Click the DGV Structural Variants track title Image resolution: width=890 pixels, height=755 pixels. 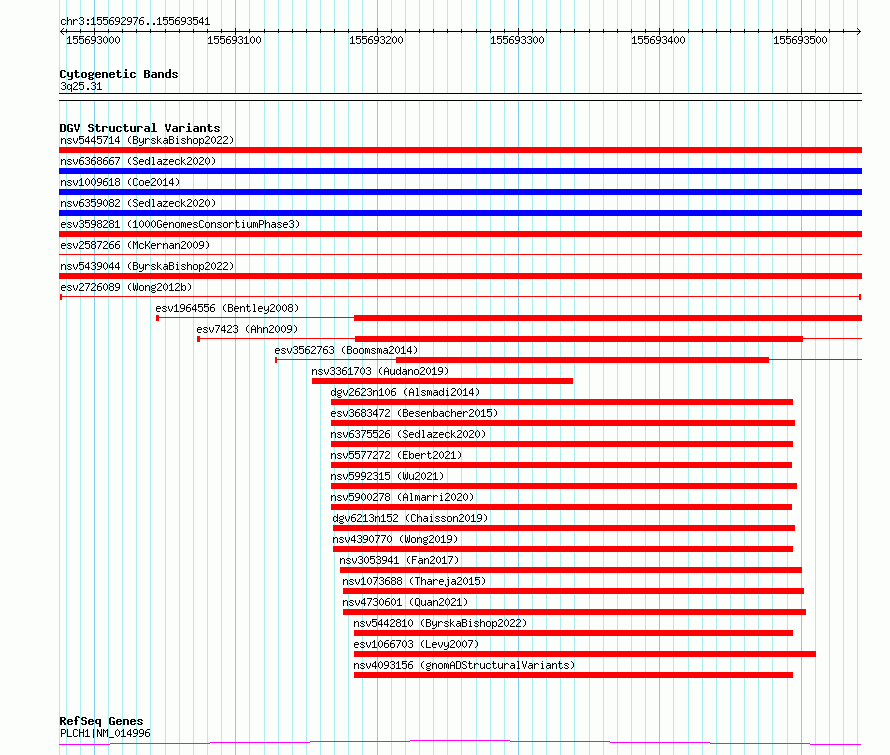(x=140, y=128)
